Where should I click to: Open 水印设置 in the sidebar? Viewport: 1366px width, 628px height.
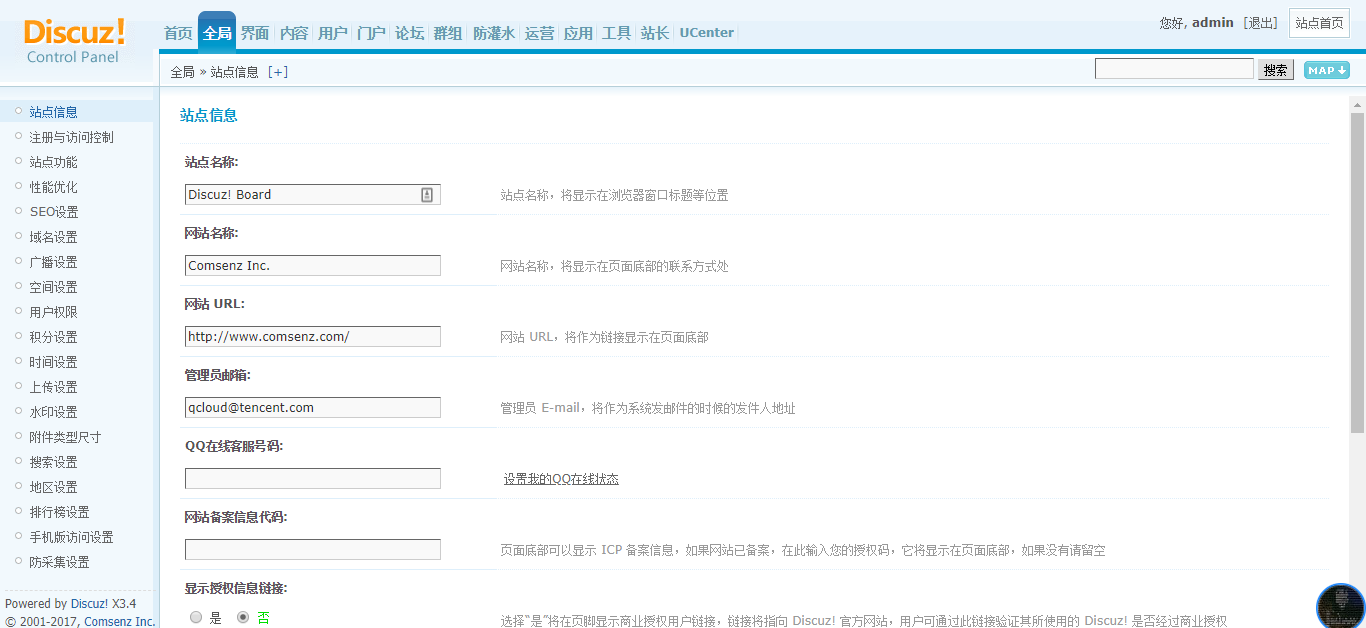[x=53, y=412]
